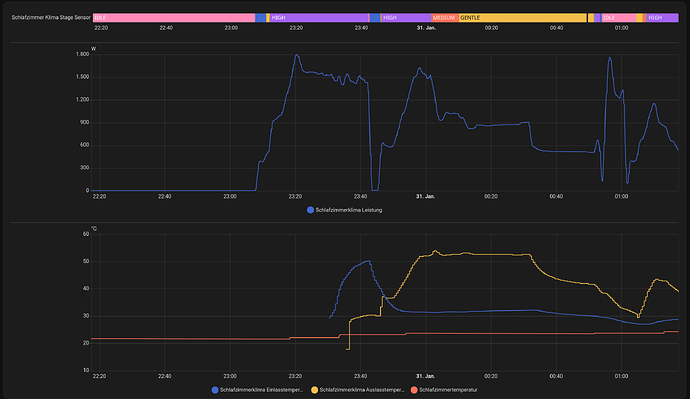Select the short IDLE segment near 01:00
The image size is (690, 399).
(x=618, y=18)
